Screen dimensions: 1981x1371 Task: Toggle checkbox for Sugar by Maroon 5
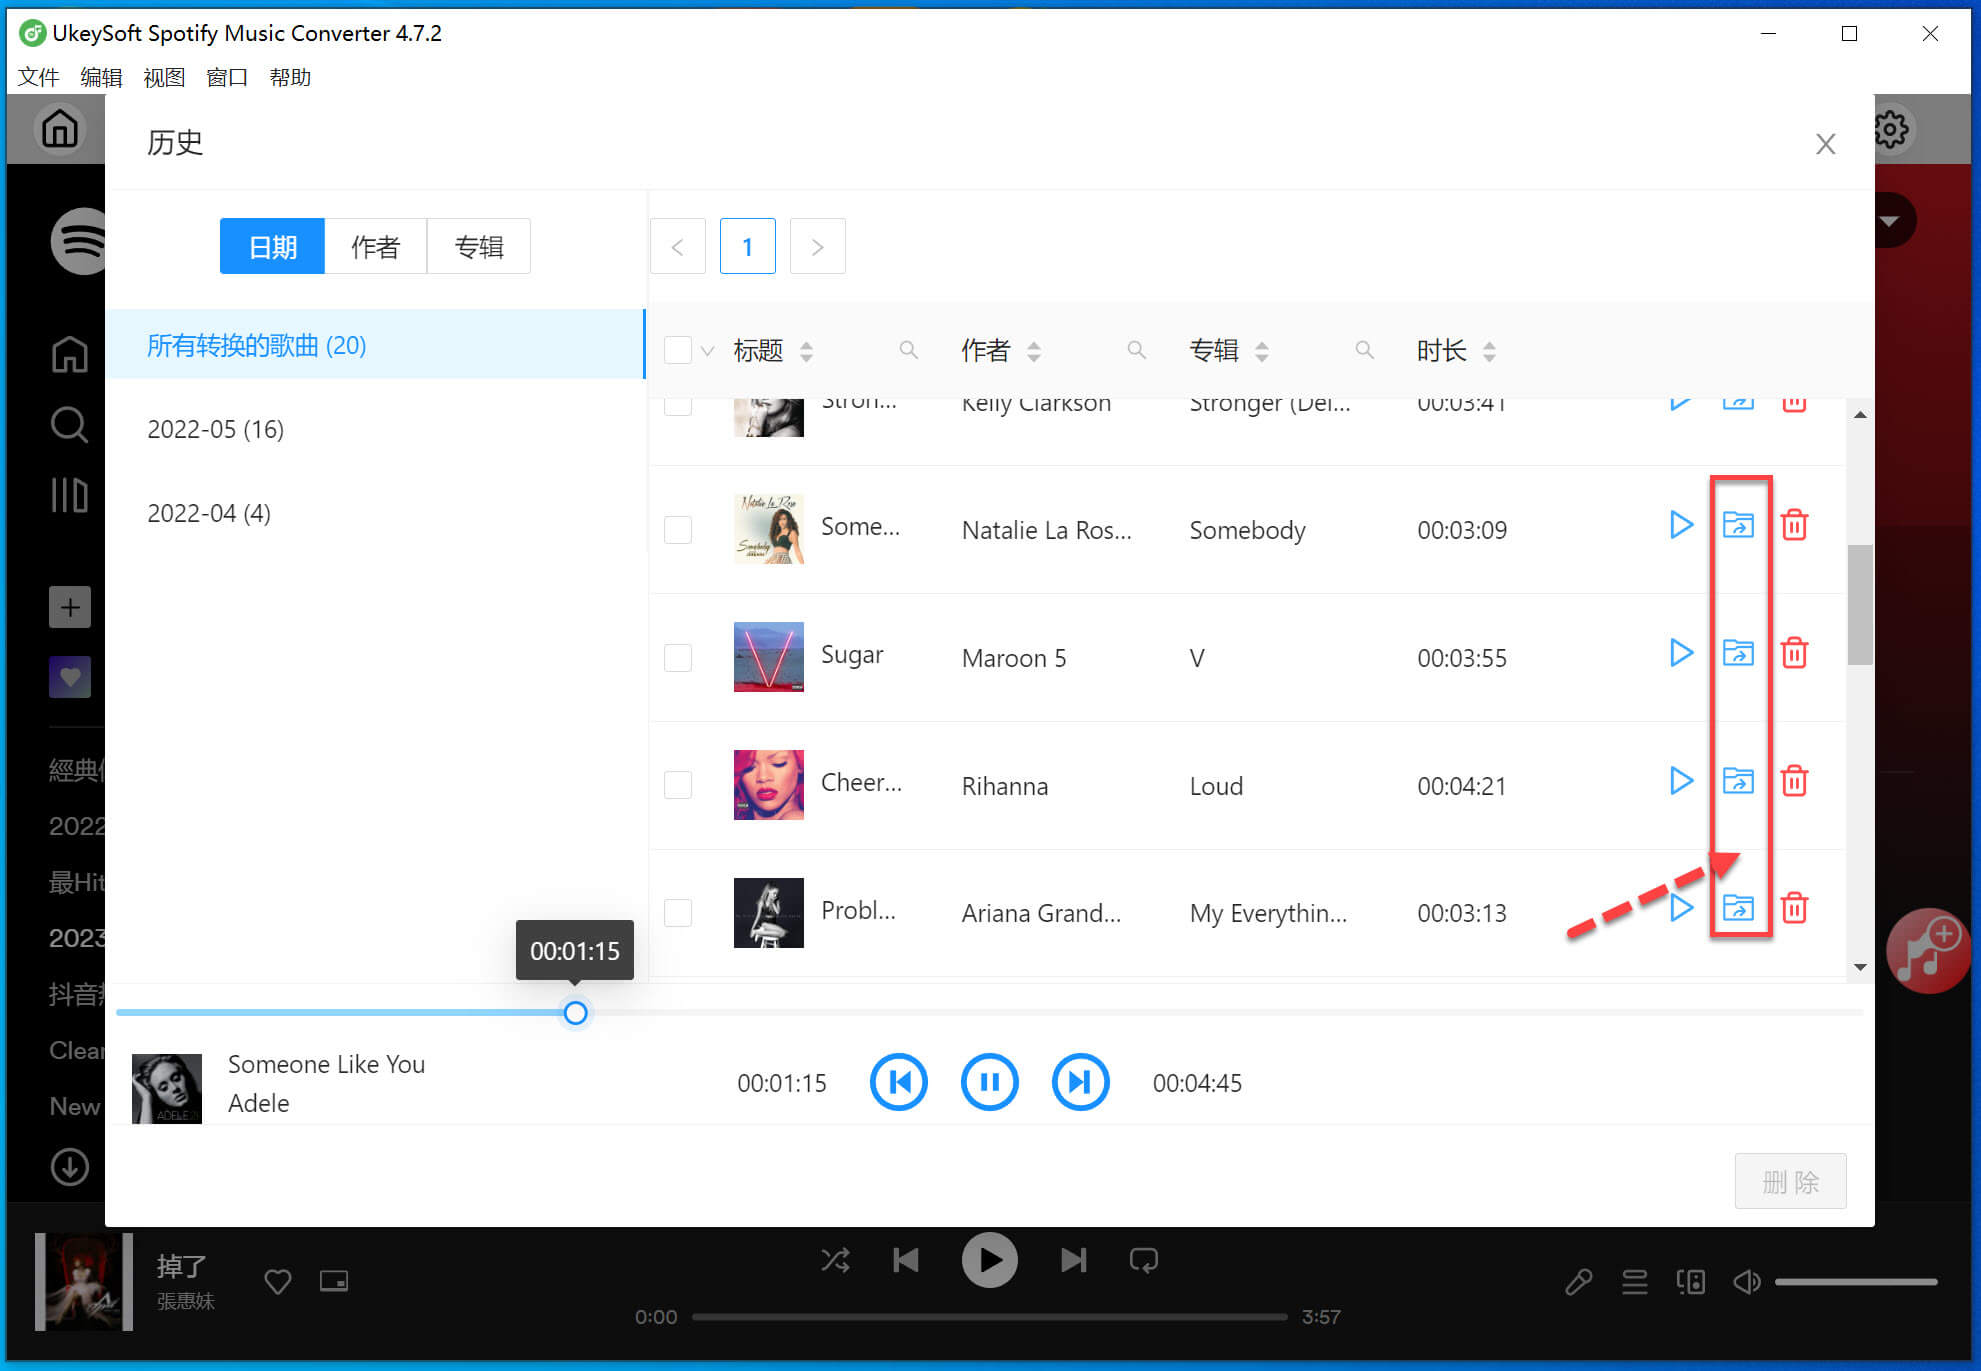(x=676, y=656)
